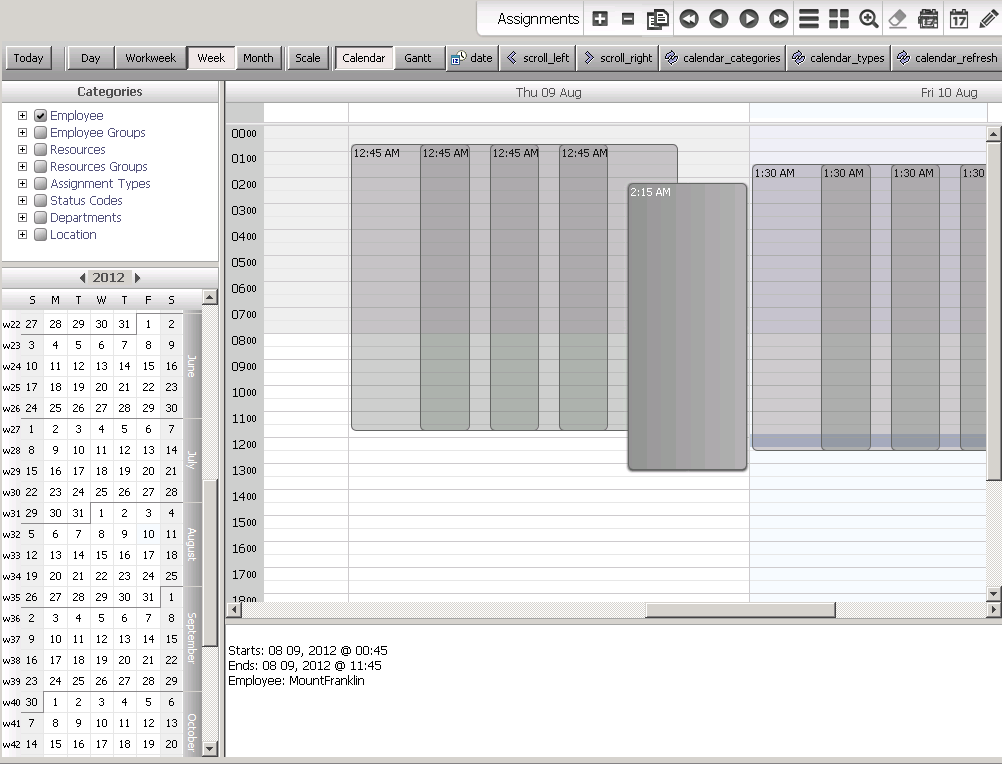
Task: Click the add assignment plus icon
Action: (600, 17)
